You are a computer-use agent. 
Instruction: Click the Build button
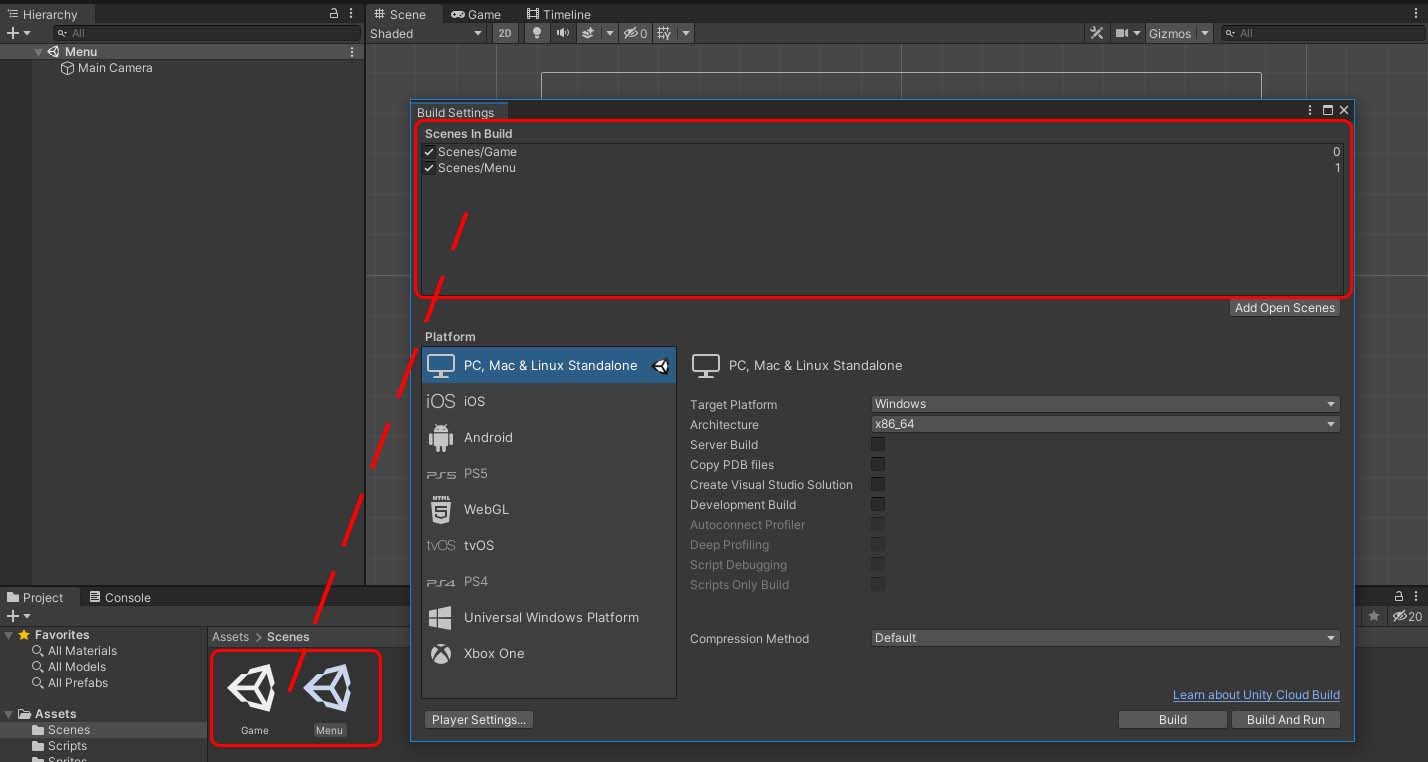(1173, 720)
